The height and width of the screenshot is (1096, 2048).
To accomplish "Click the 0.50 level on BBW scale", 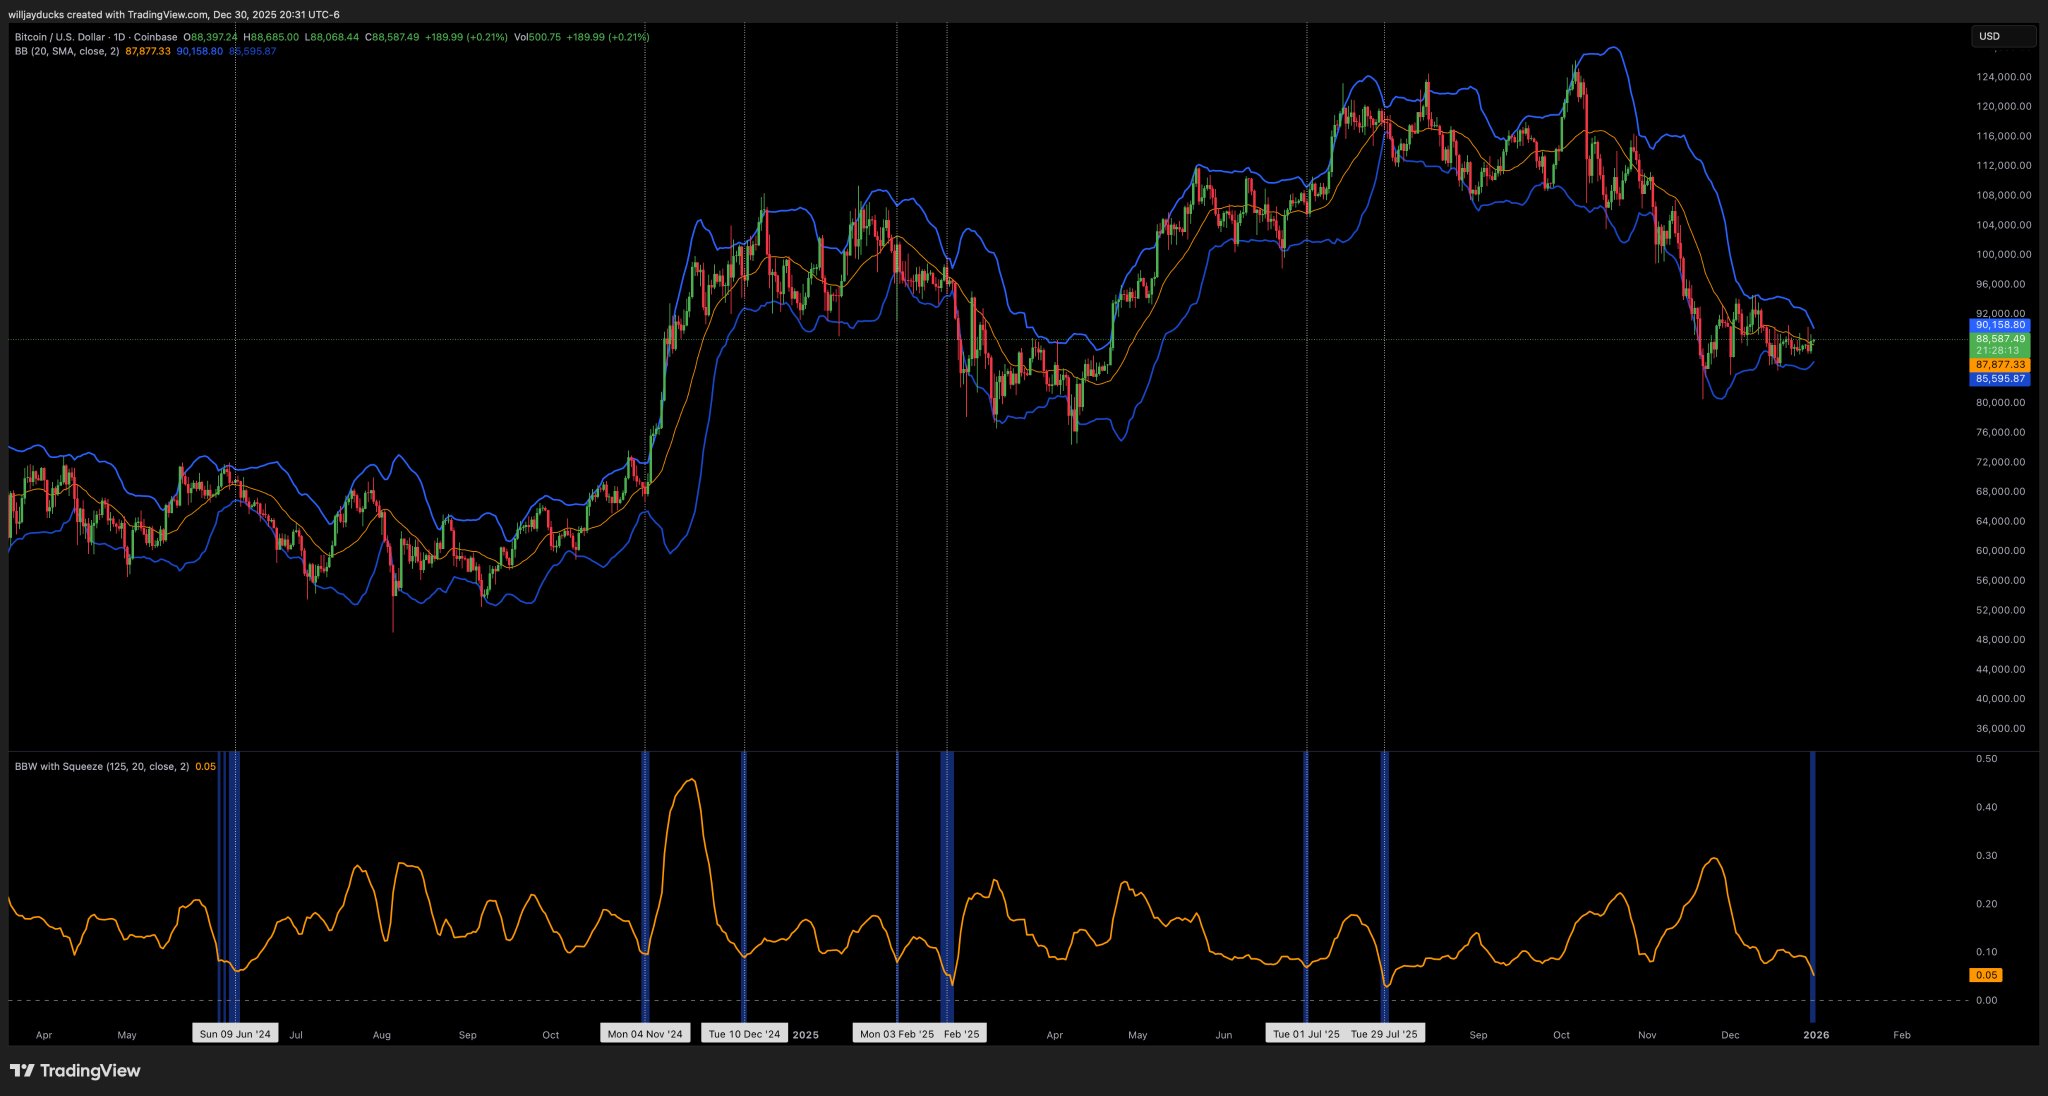I will (x=1986, y=759).
